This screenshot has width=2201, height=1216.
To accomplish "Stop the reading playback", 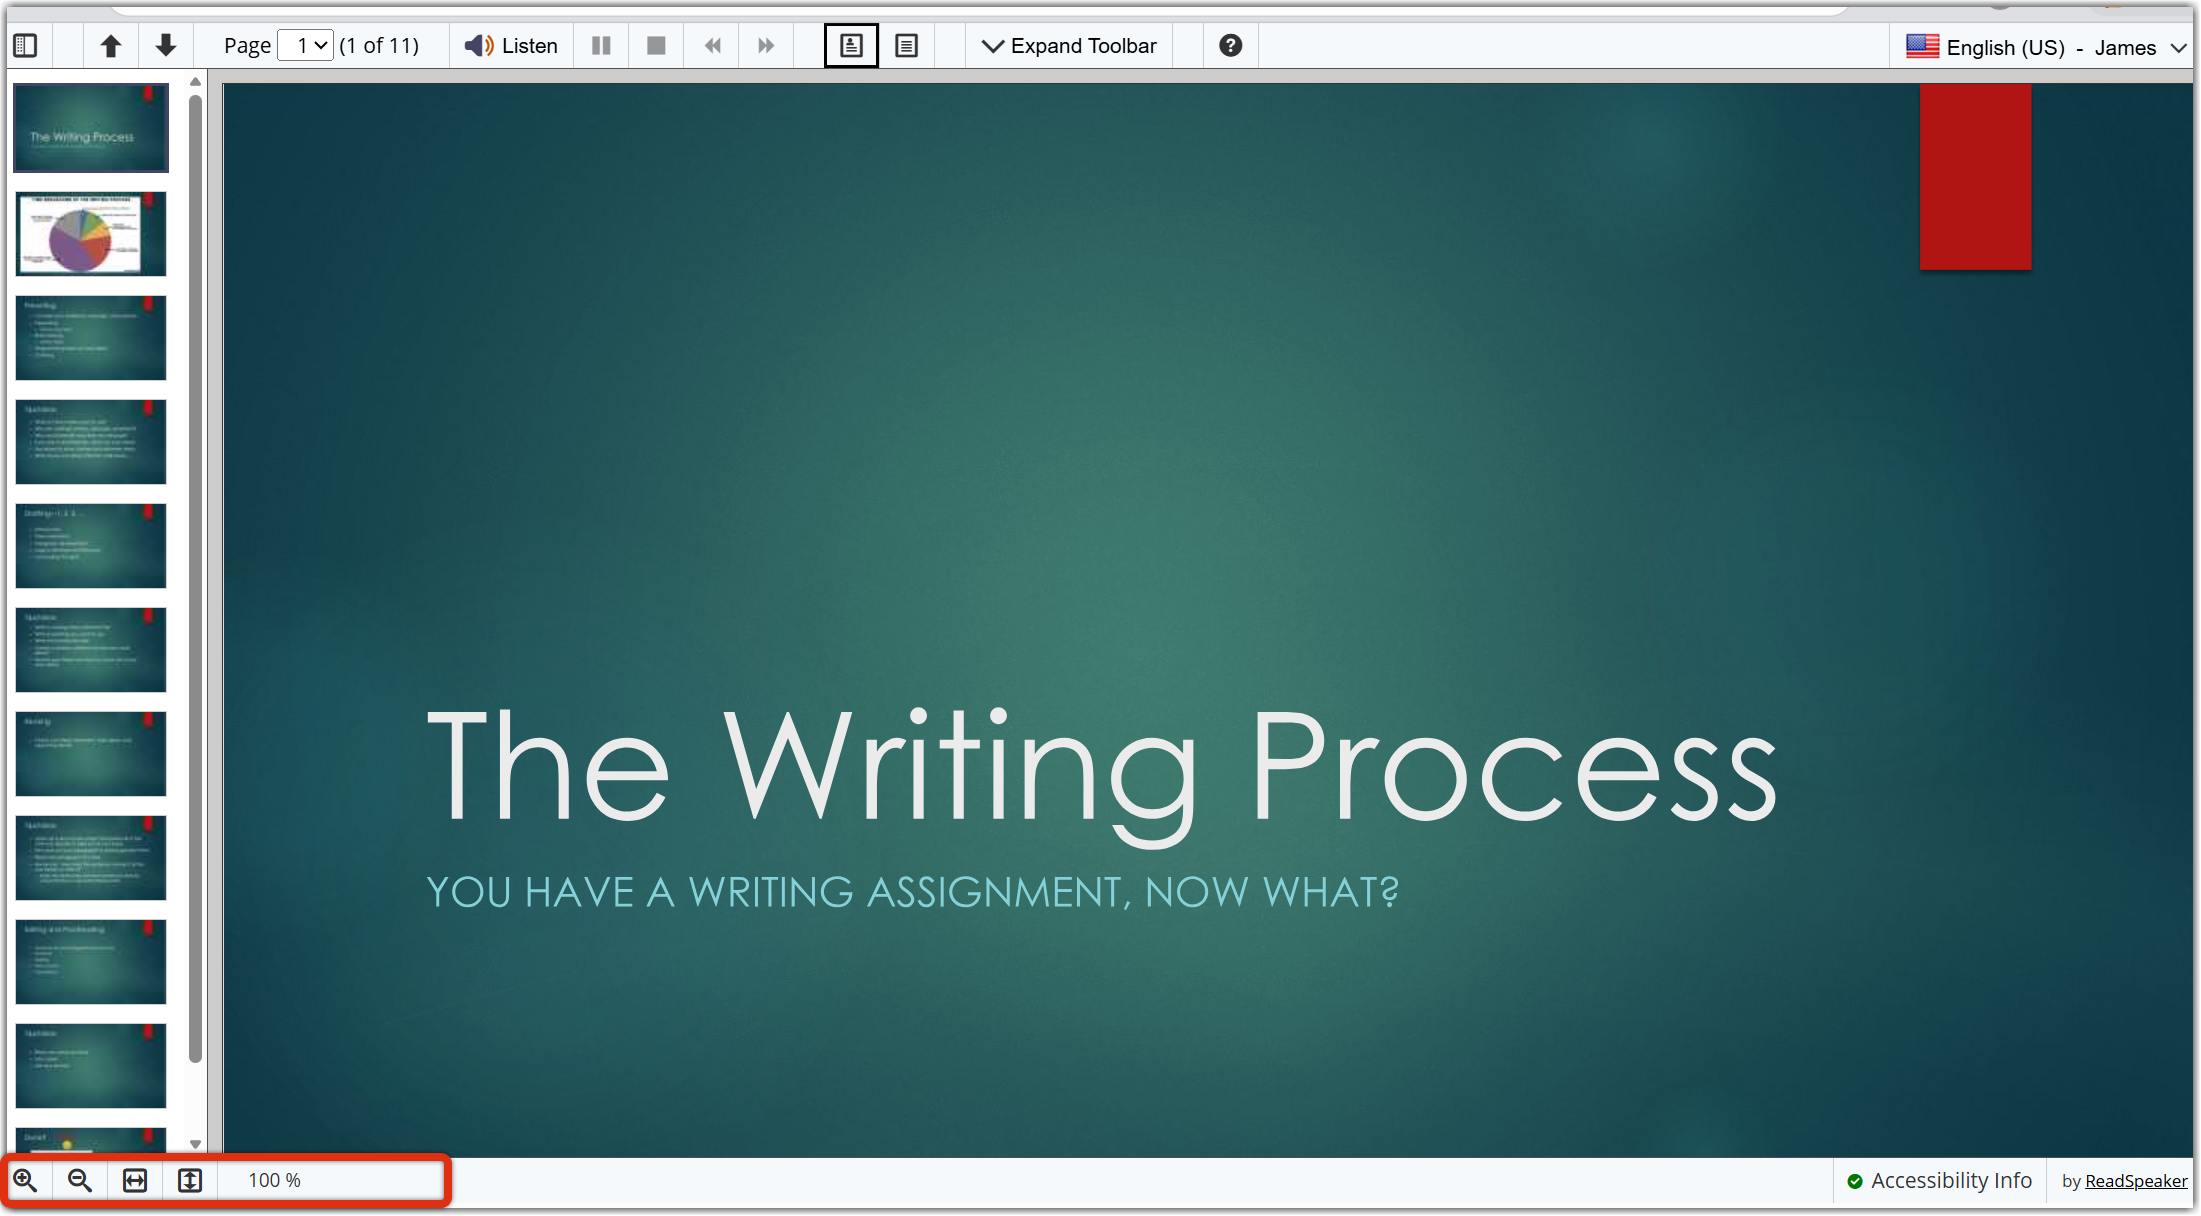I will [x=656, y=46].
